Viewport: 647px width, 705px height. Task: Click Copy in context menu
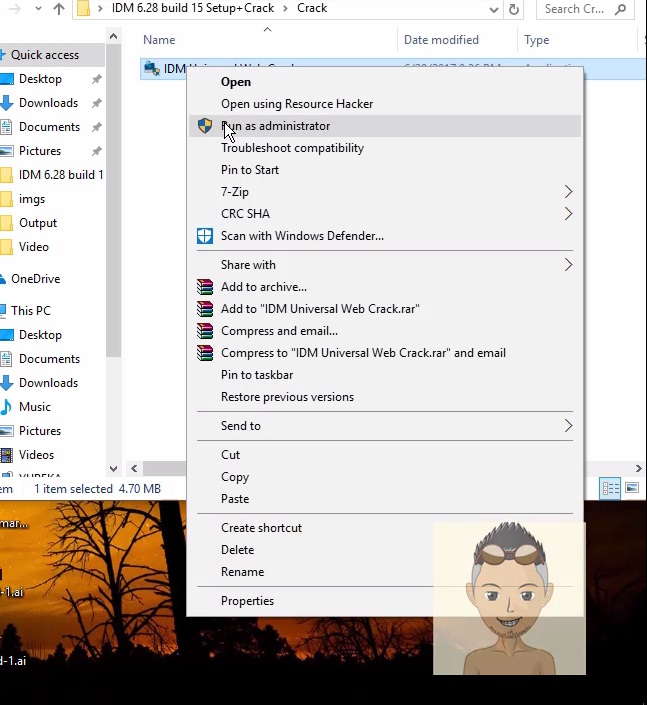point(384,477)
